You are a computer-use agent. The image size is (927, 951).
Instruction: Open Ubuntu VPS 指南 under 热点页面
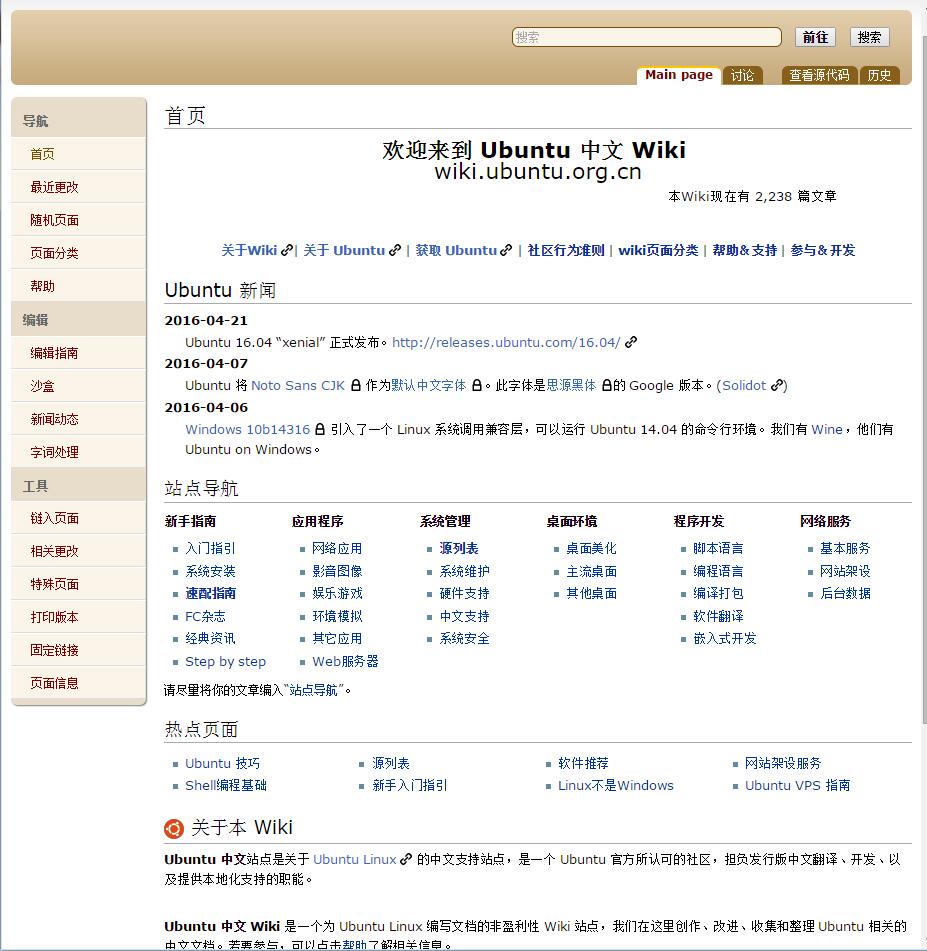point(797,785)
